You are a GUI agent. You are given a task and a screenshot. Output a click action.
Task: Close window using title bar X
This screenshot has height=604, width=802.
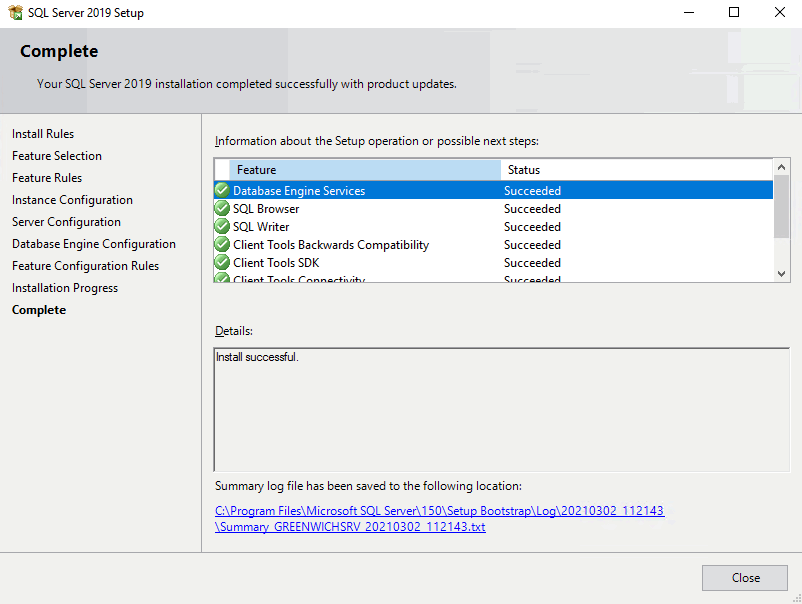(x=779, y=12)
